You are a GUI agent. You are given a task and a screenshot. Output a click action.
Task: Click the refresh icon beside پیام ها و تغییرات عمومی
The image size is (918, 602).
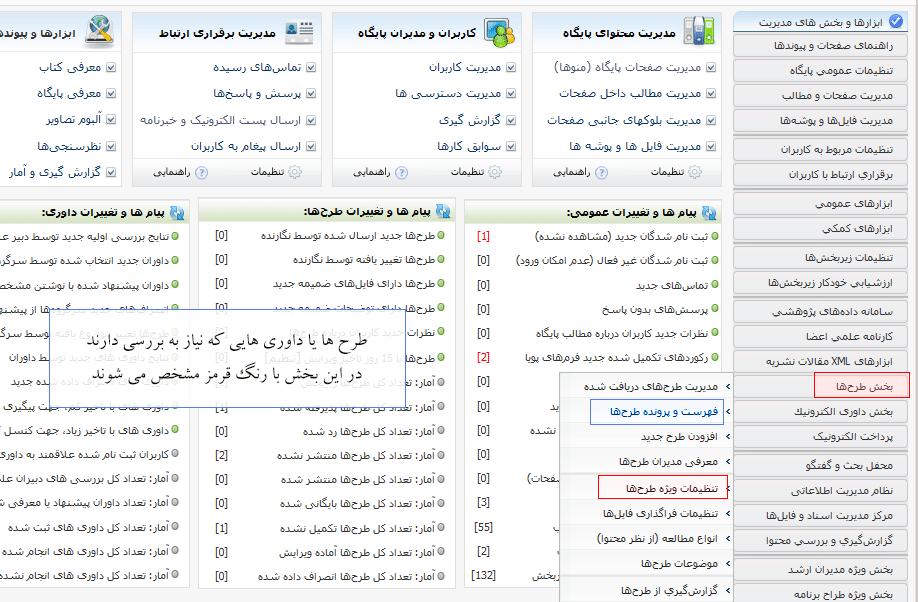709,213
